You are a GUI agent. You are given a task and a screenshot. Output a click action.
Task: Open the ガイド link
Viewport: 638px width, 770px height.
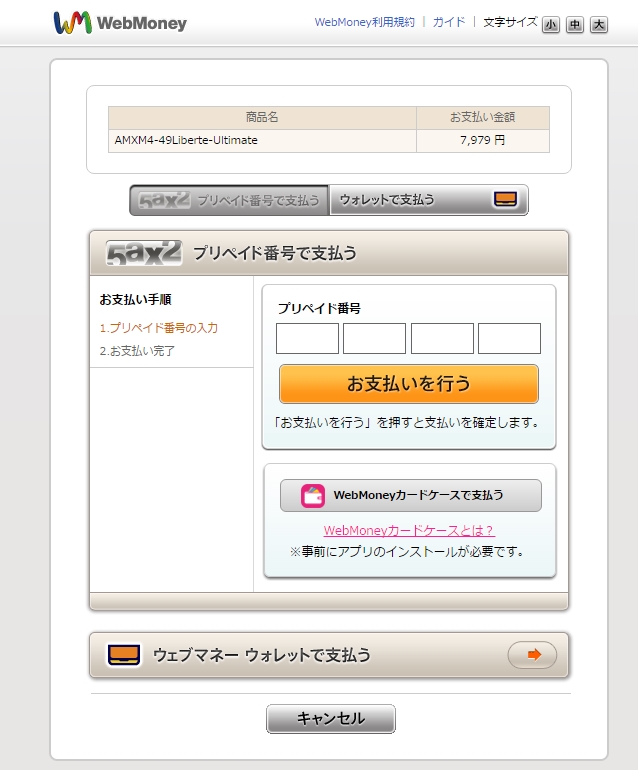[449, 22]
